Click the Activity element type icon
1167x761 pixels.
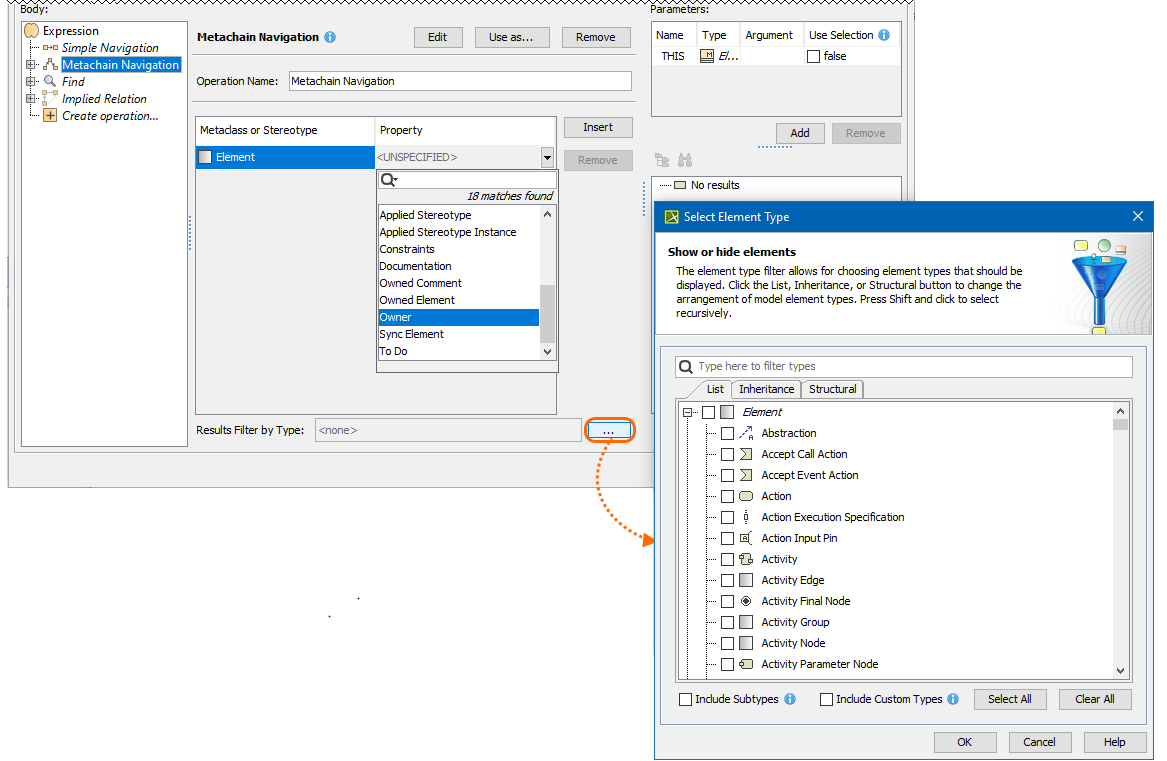coord(746,558)
